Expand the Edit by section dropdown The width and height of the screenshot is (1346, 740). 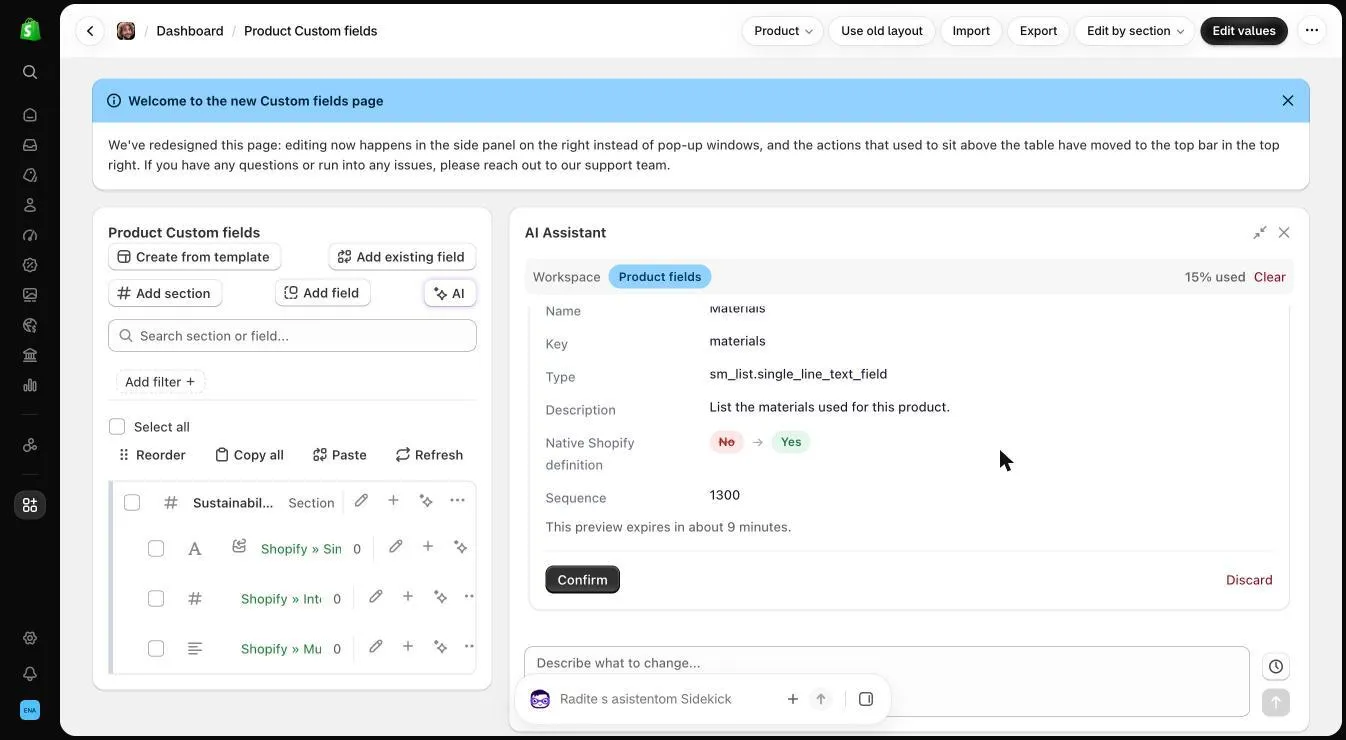pos(1135,31)
